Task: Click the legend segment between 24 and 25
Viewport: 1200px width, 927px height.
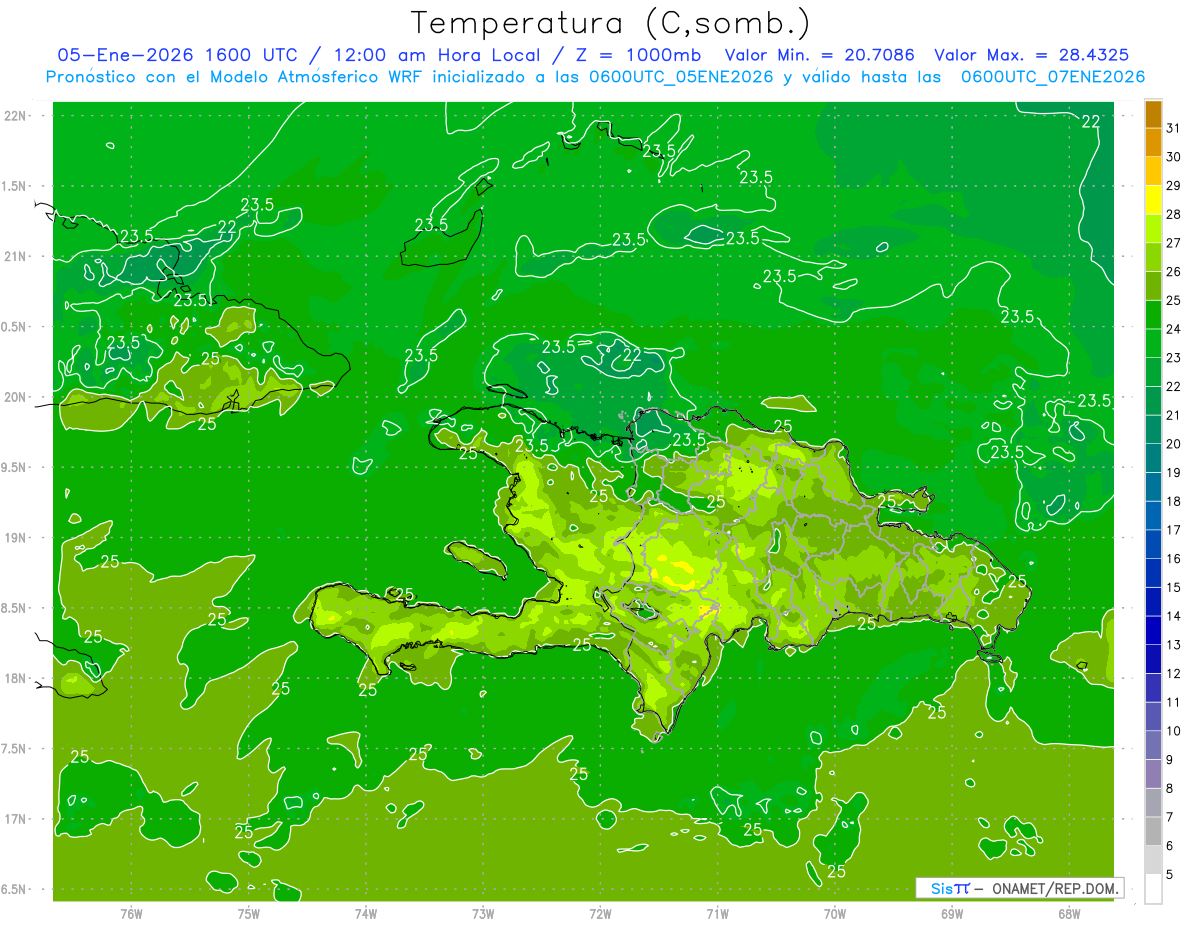Action: pyautogui.click(x=1153, y=315)
